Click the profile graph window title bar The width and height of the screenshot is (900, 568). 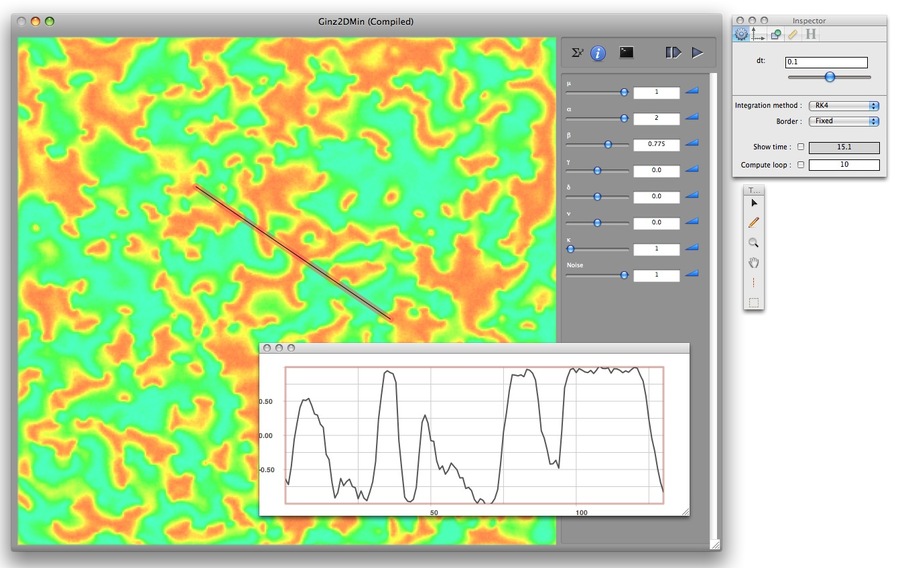pyautogui.click(x=474, y=348)
